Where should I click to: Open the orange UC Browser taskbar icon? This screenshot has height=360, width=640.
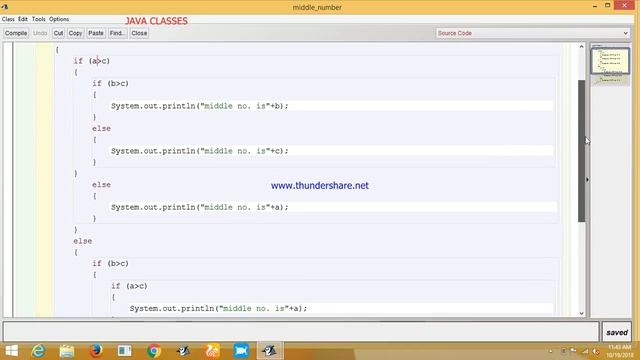212,351
